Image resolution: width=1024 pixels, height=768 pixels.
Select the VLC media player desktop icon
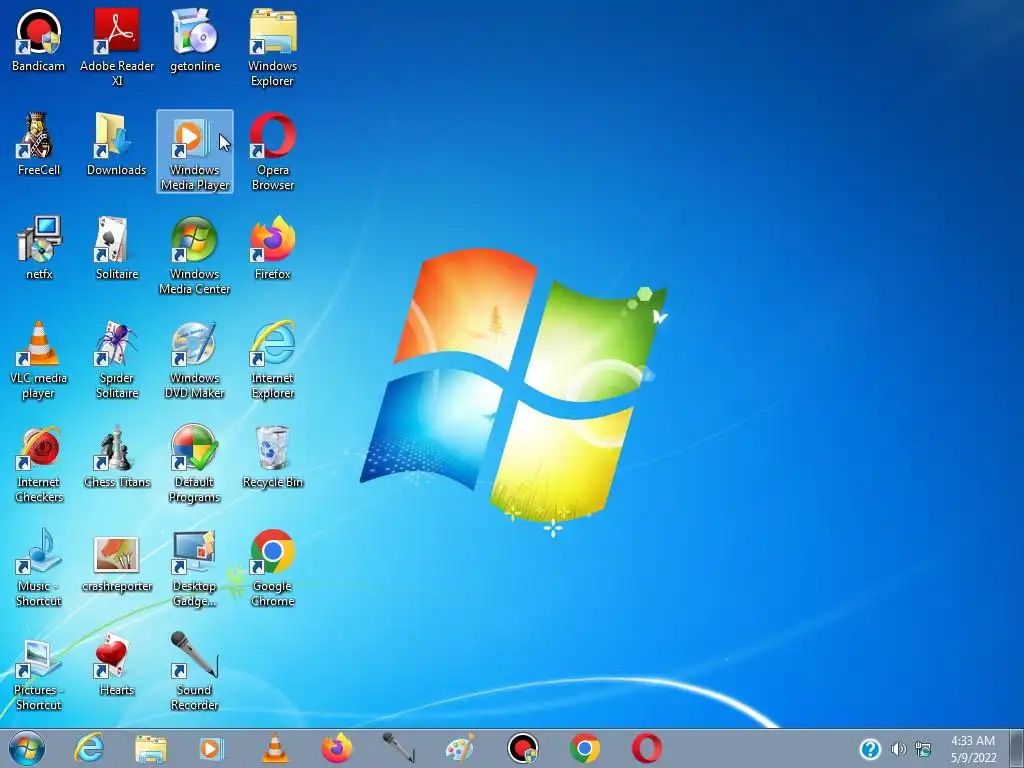(x=39, y=359)
